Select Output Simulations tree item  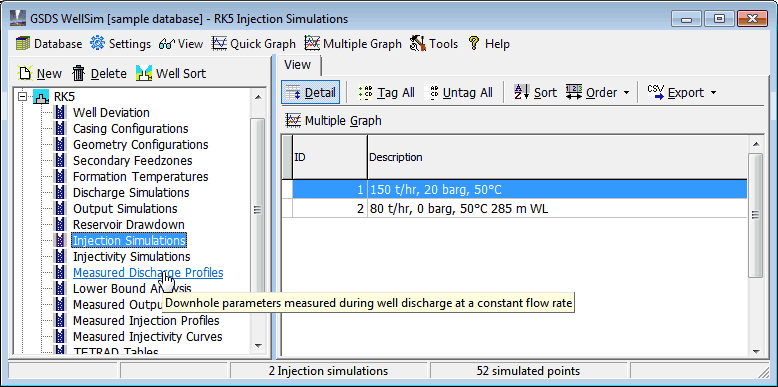pos(125,208)
